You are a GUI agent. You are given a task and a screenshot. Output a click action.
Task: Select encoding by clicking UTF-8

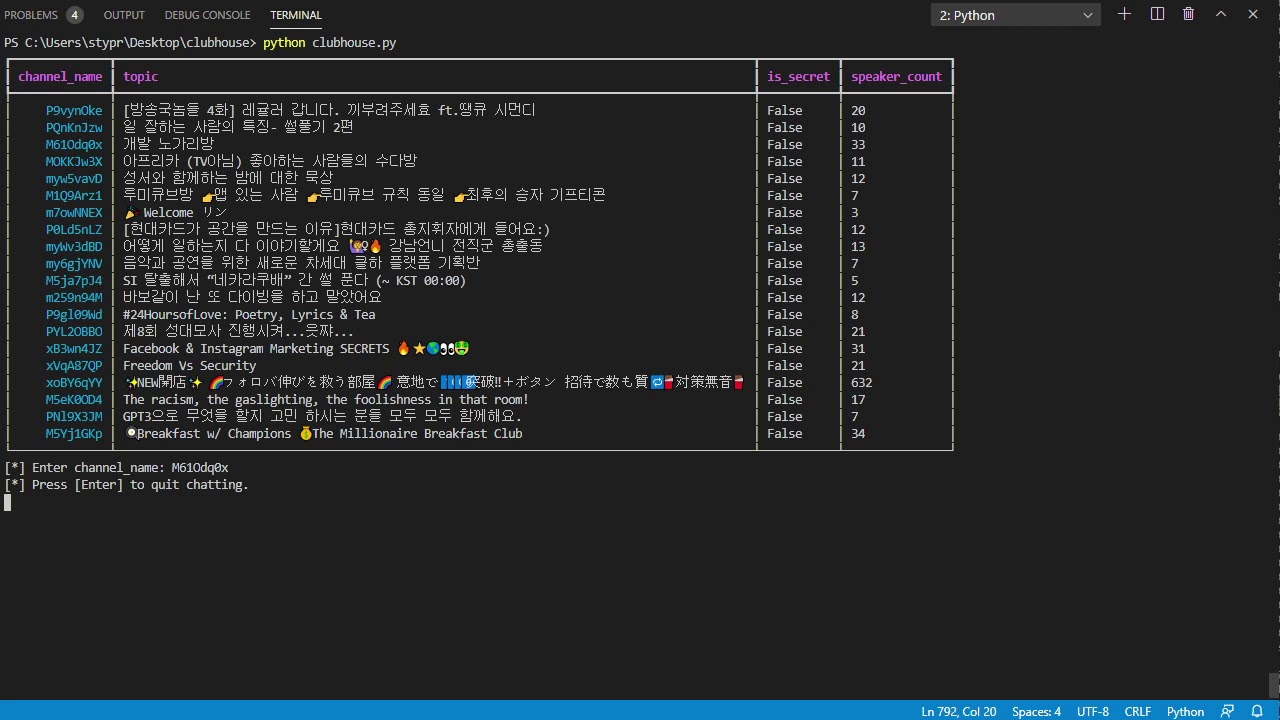(1092, 711)
